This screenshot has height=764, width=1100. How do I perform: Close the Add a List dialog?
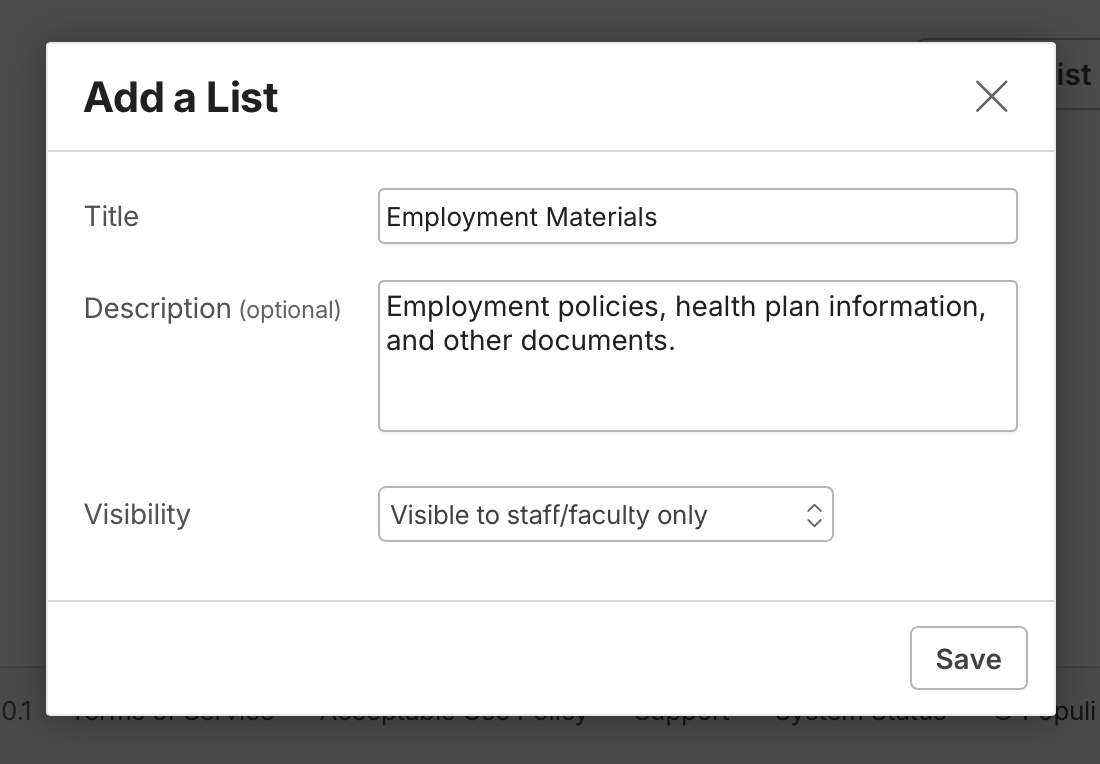pos(991,96)
